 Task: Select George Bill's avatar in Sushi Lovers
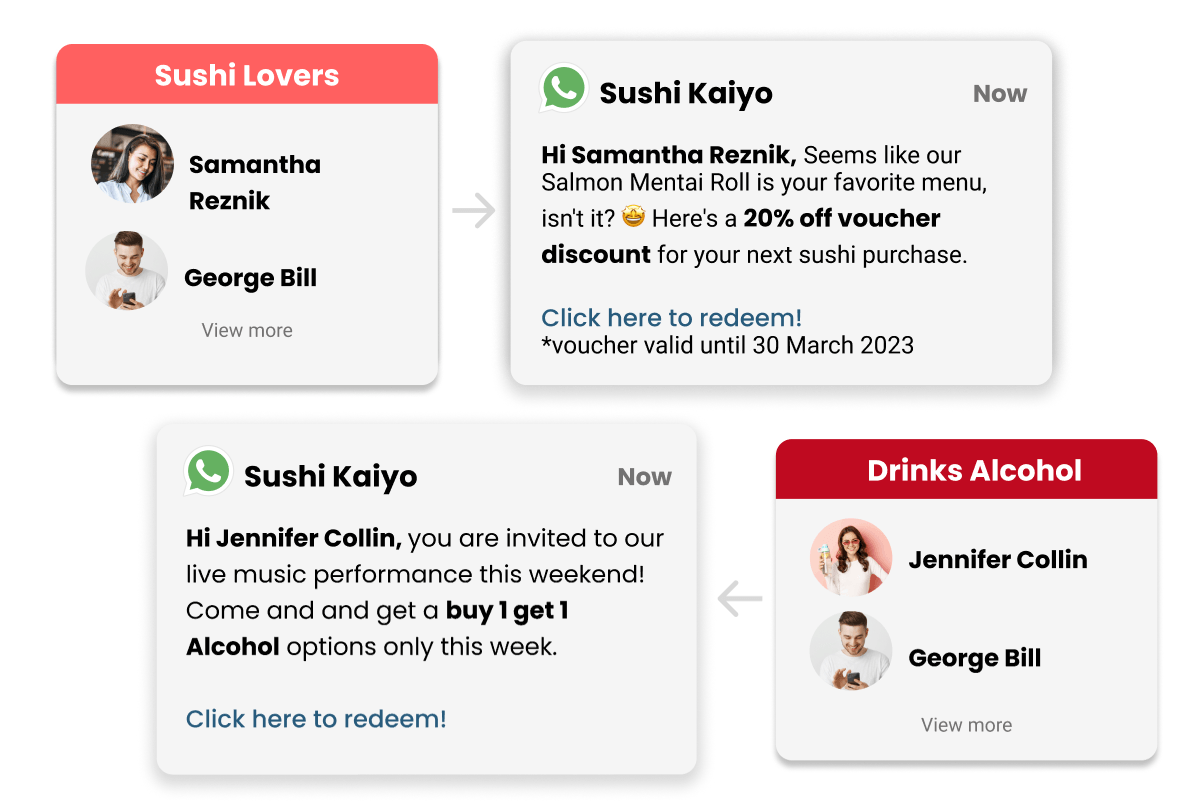click(126, 271)
